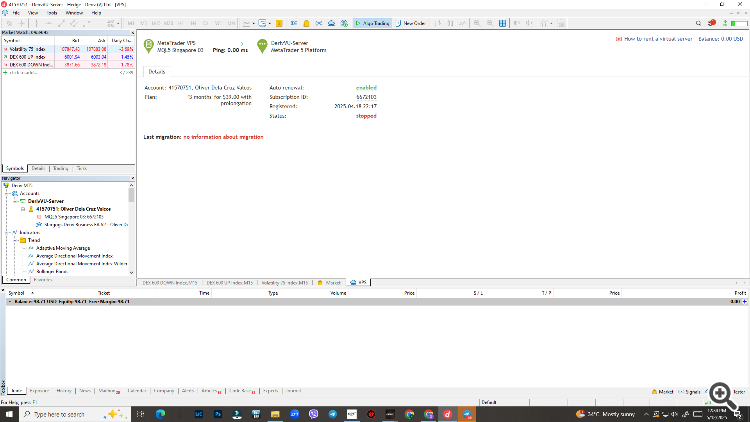Click the VPS cloud toolbar icon
Screen dimensions: 750x422
331,23
